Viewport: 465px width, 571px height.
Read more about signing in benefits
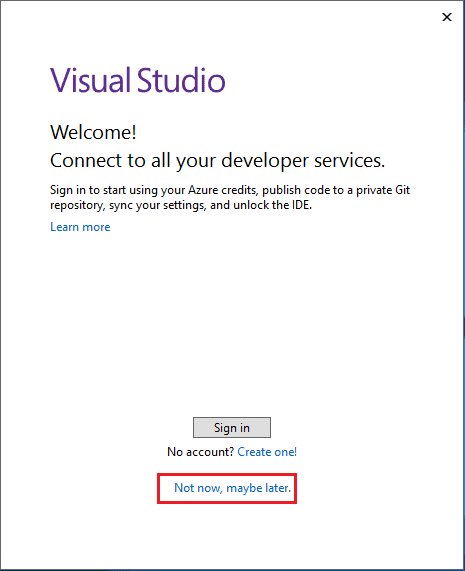[x=80, y=227]
